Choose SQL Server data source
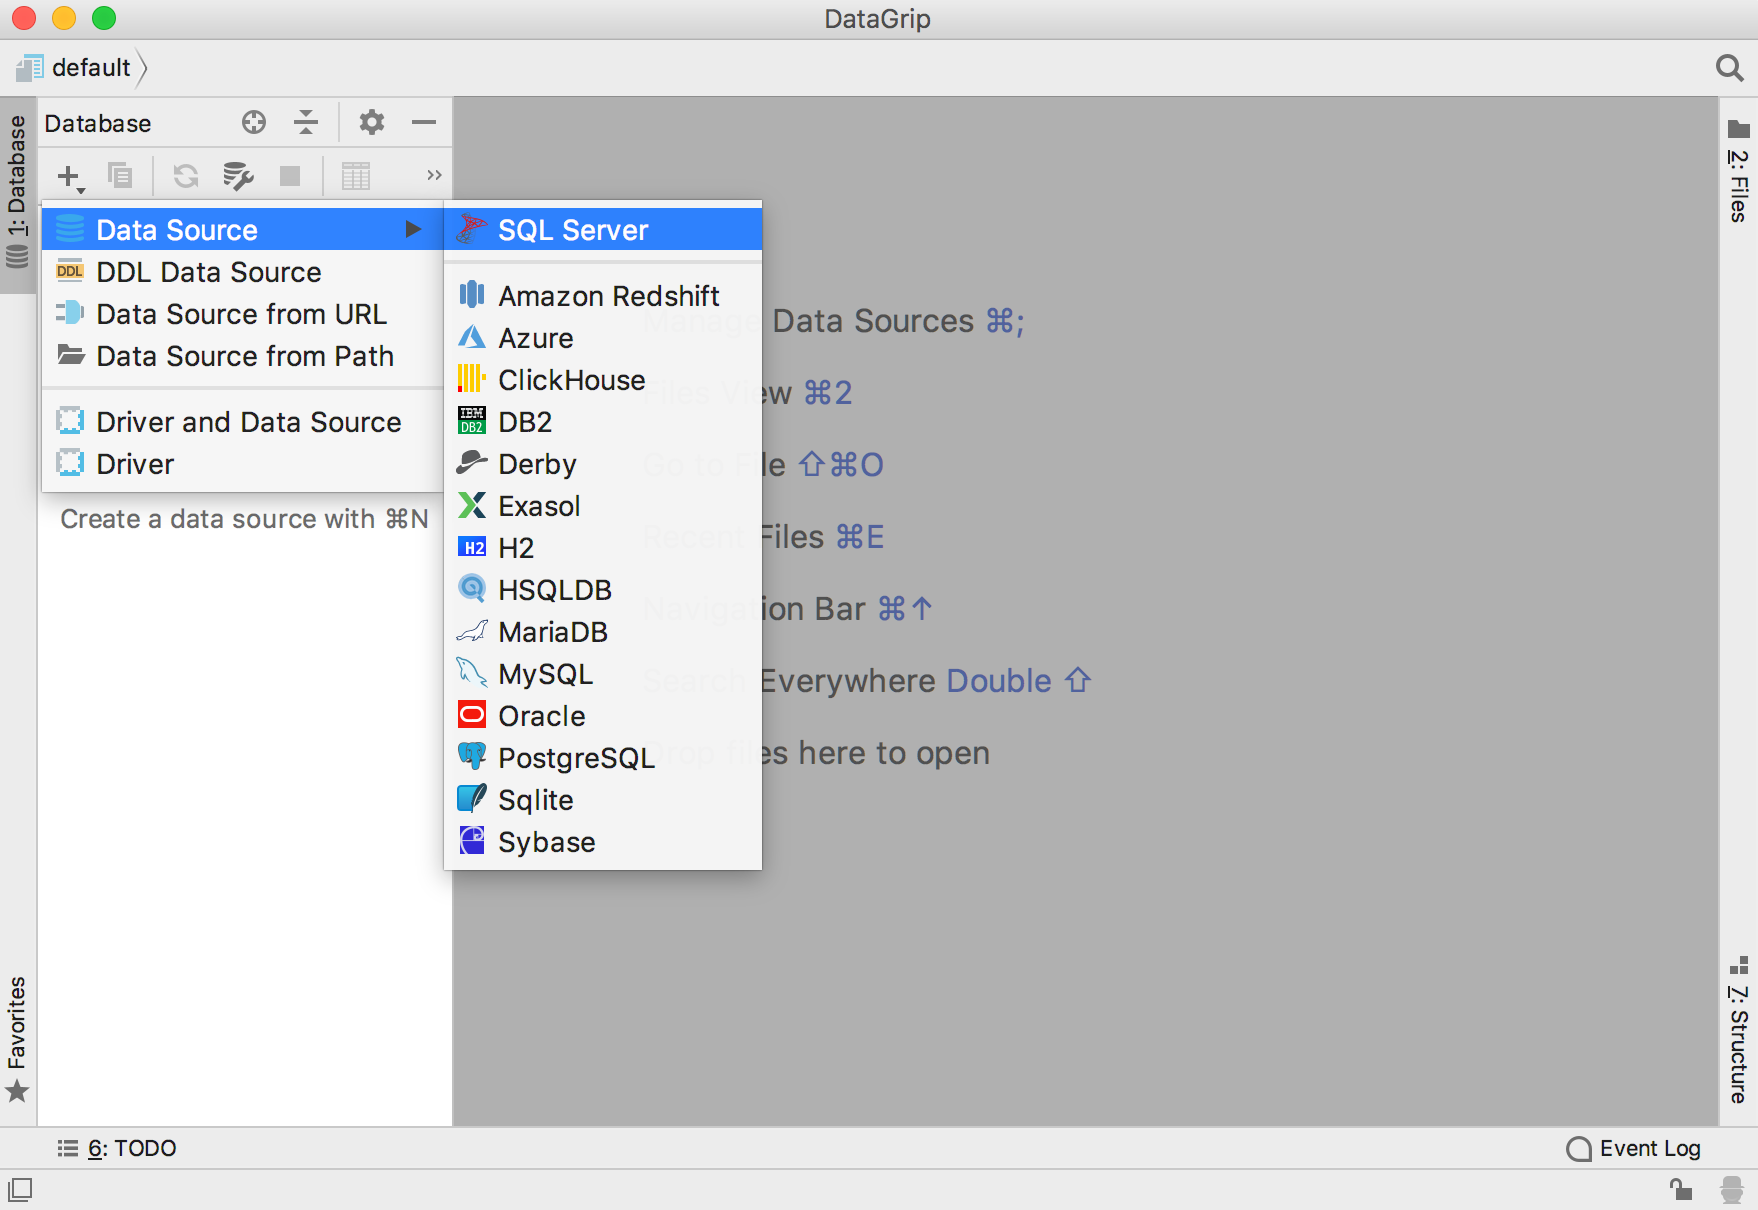The height and width of the screenshot is (1210, 1758). click(603, 230)
